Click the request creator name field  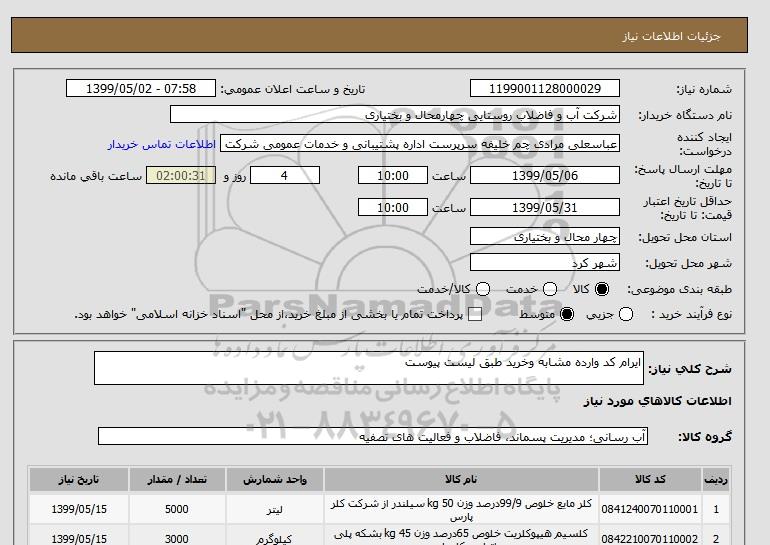coord(420,144)
